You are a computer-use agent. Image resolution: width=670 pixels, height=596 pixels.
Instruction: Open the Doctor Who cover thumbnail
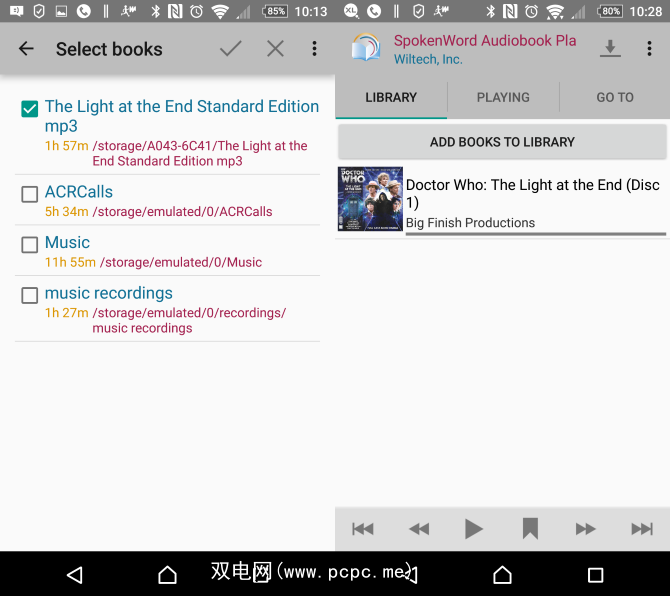pyautogui.click(x=370, y=199)
